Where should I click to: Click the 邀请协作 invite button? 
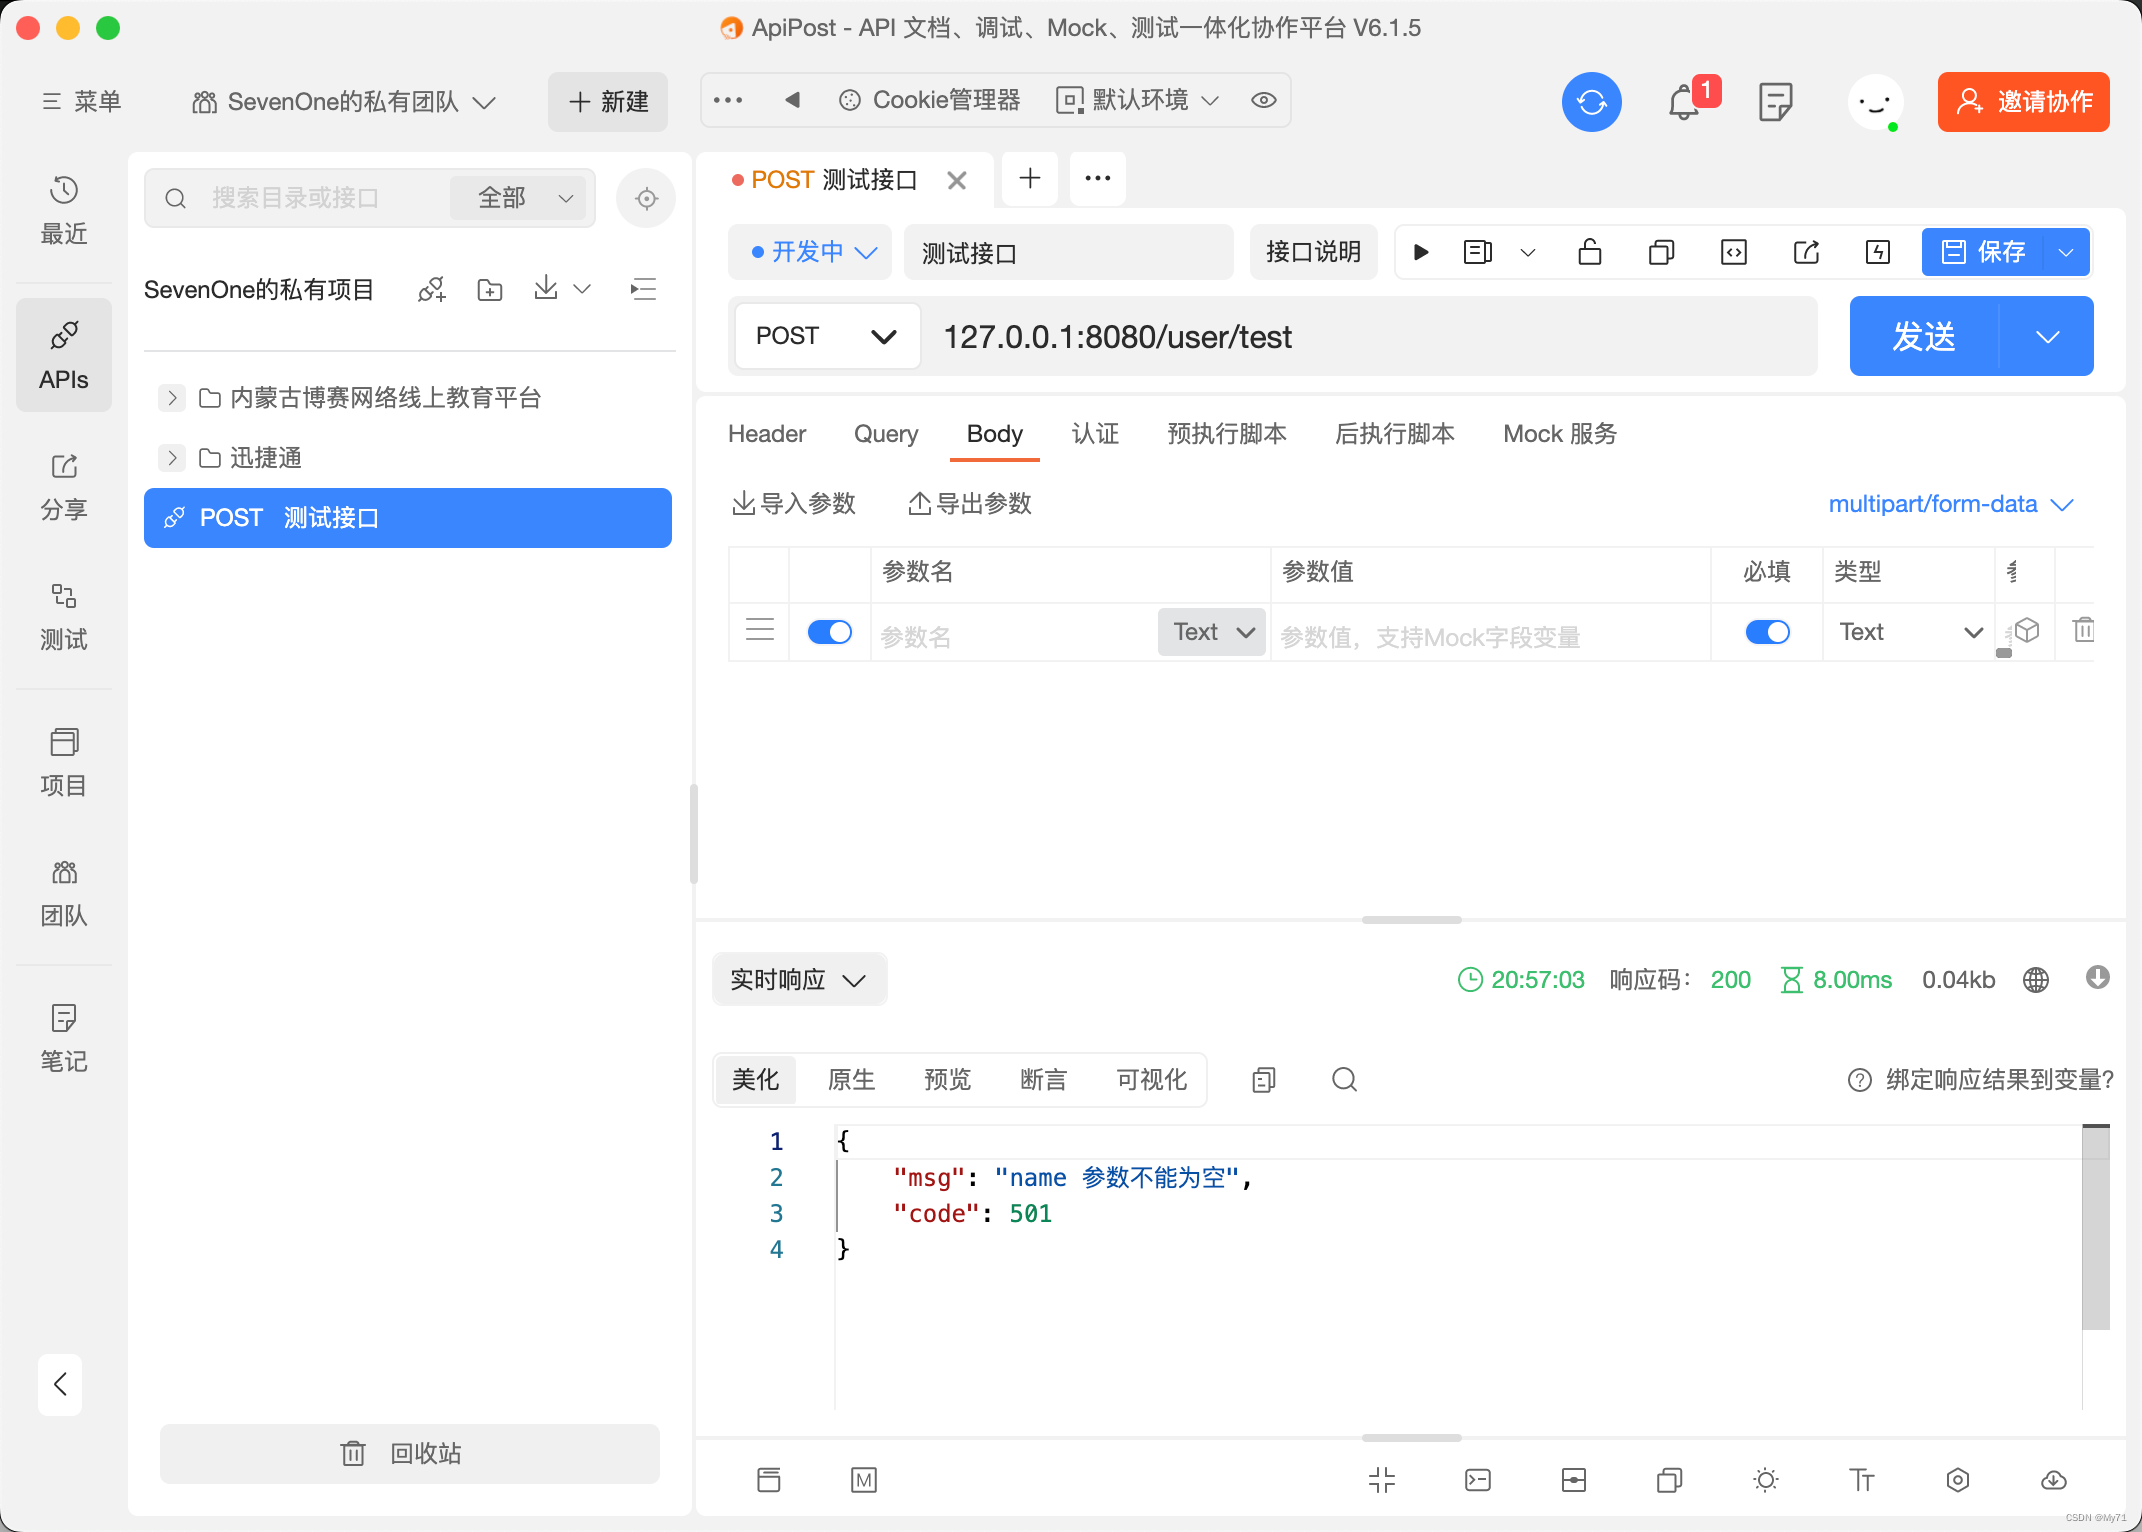click(x=2023, y=102)
